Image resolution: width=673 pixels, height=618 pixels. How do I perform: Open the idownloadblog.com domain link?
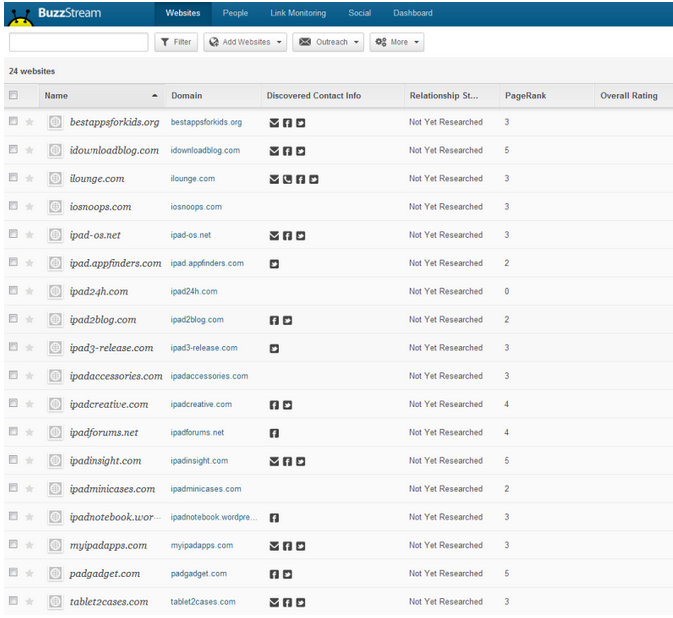[x=205, y=150]
